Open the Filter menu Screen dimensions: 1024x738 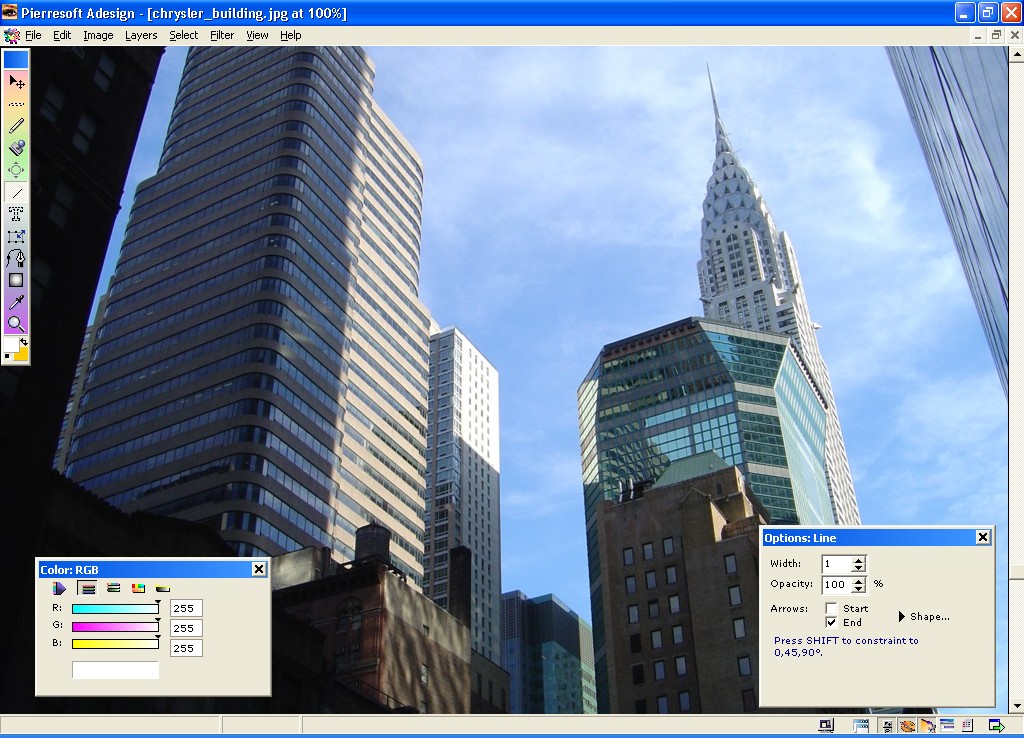(222, 35)
